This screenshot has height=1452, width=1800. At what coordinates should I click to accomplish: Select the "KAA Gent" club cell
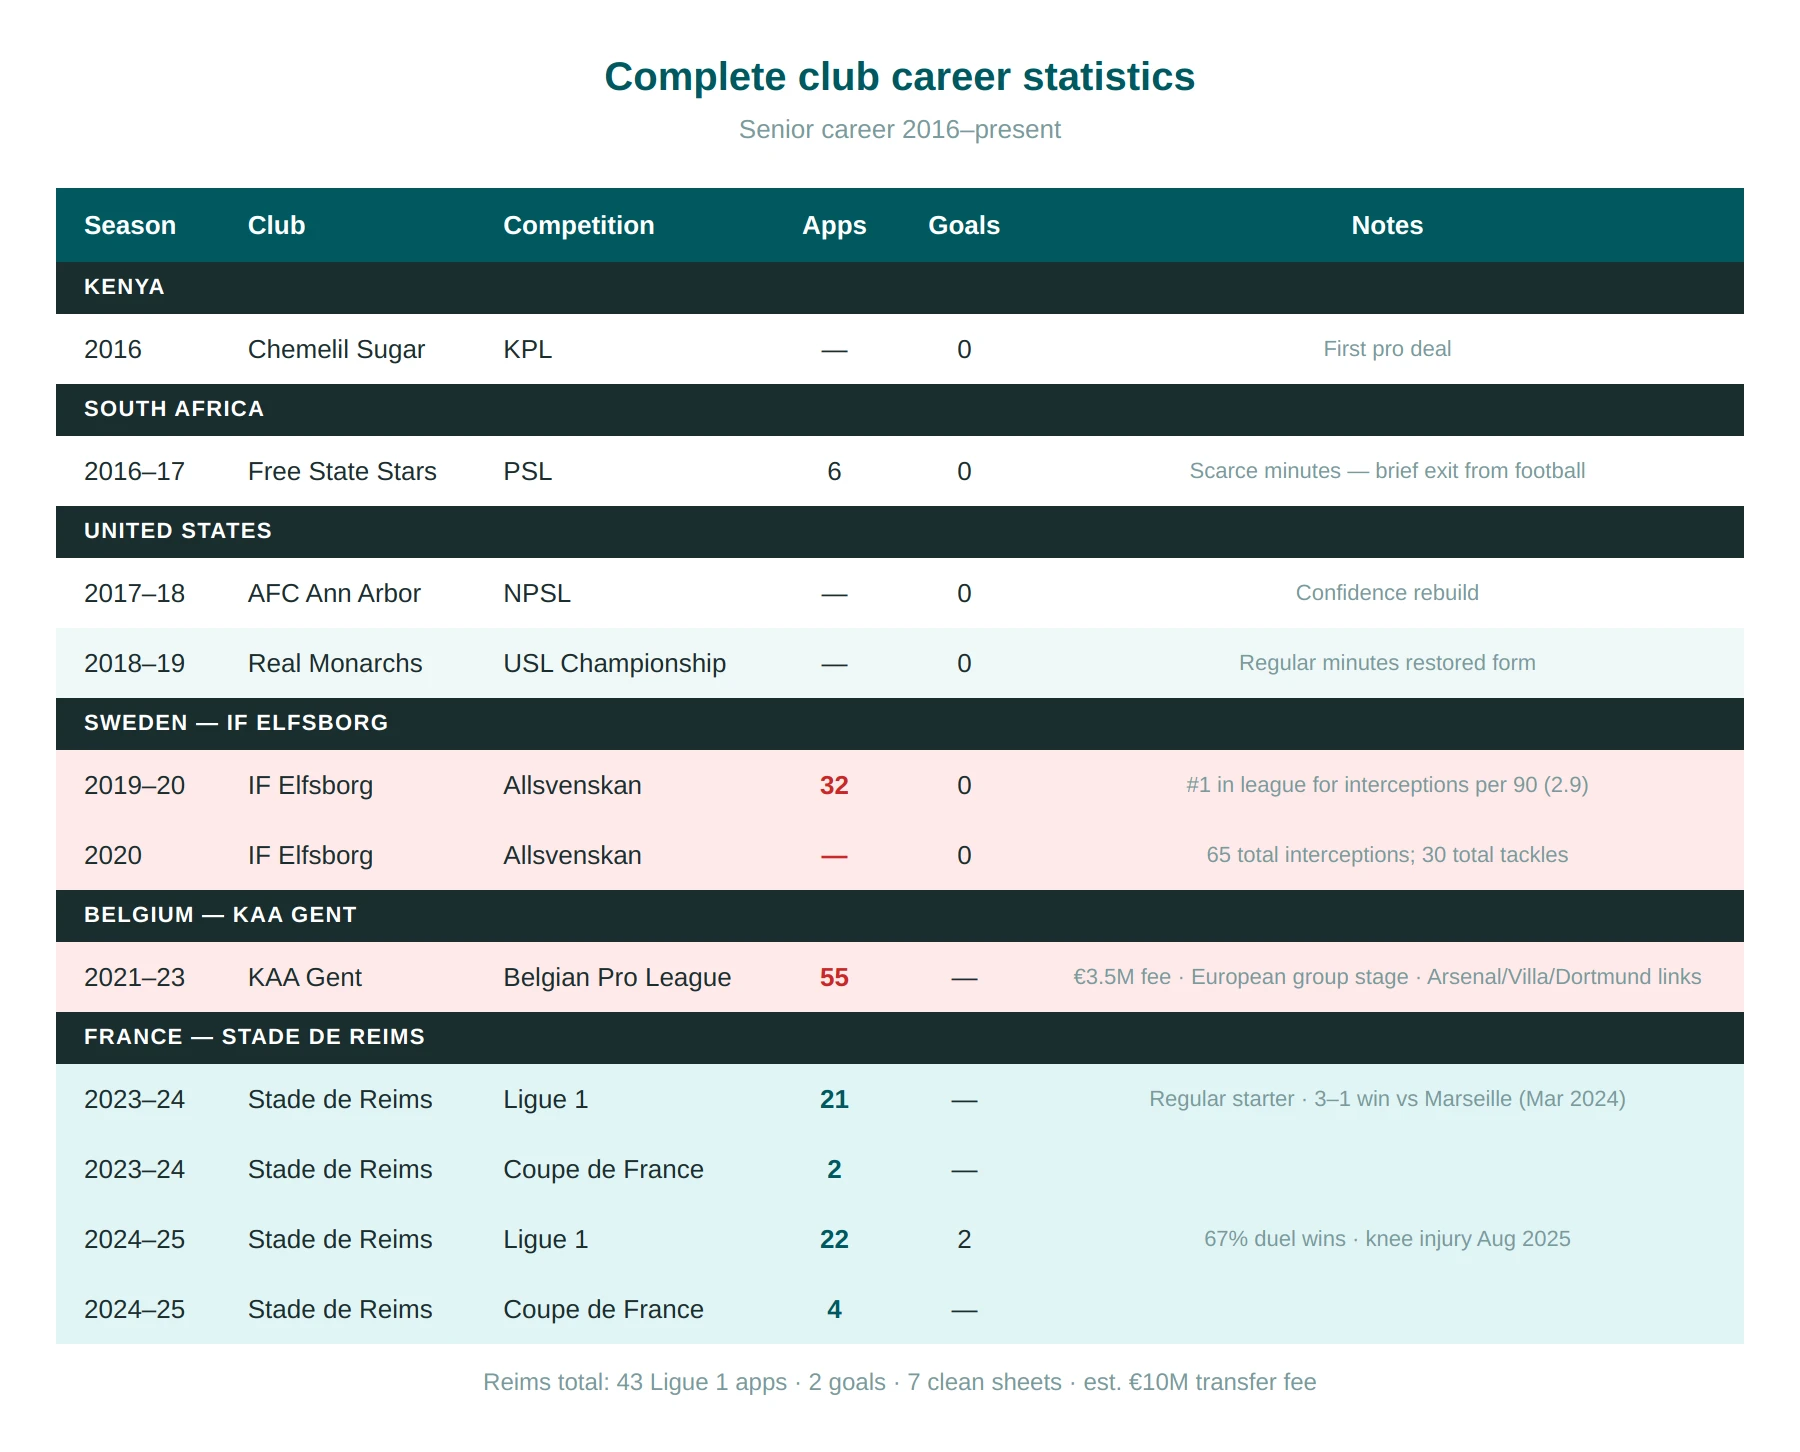[305, 977]
